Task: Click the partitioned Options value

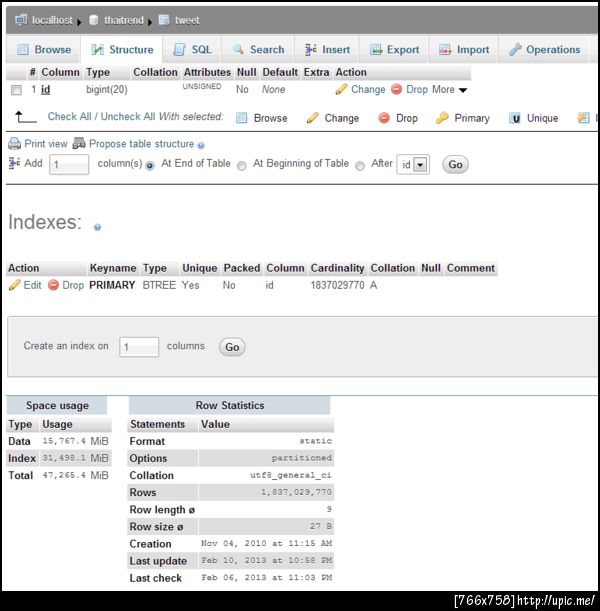Action: click(x=302, y=458)
